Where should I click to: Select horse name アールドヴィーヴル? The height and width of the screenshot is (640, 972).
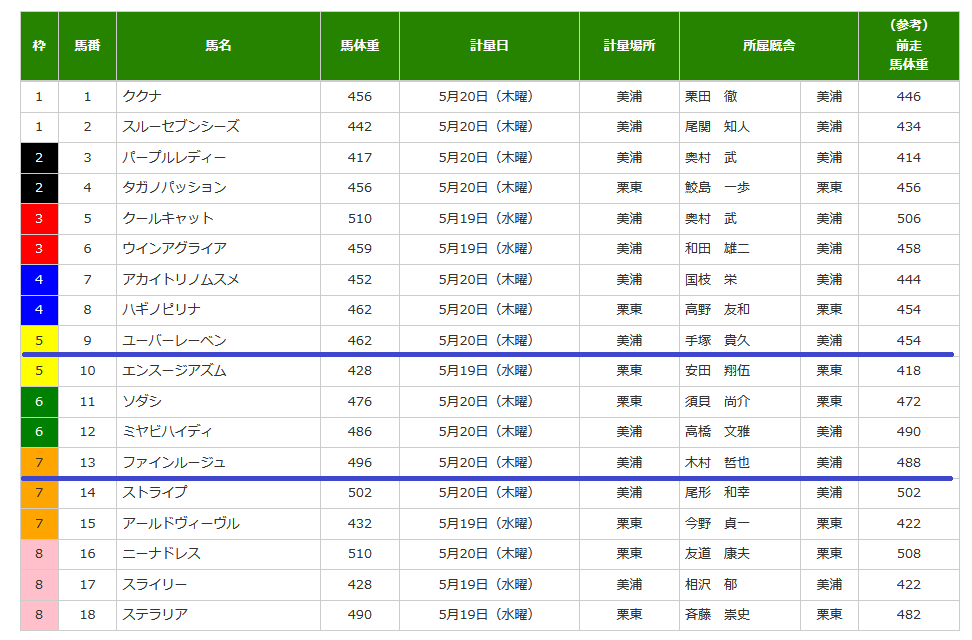pyautogui.click(x=181, y=523)
